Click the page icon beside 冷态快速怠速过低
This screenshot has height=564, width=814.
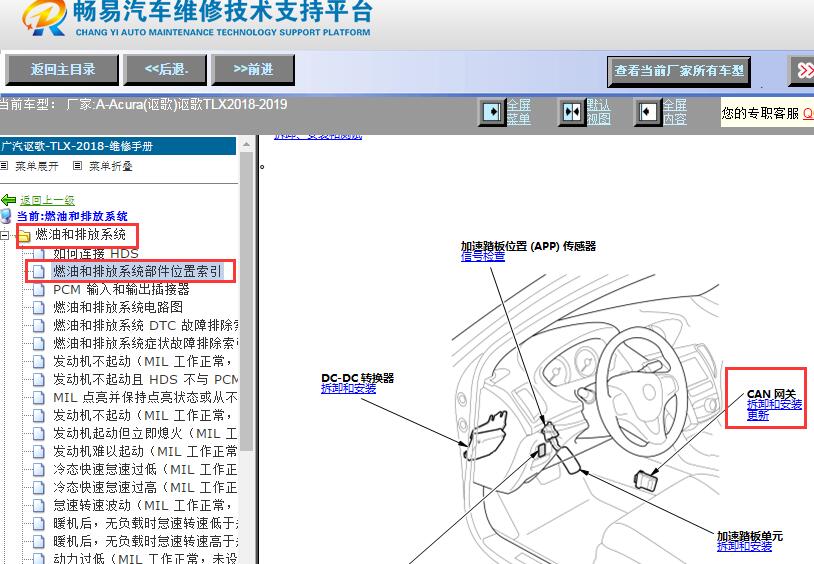[39, 471]
